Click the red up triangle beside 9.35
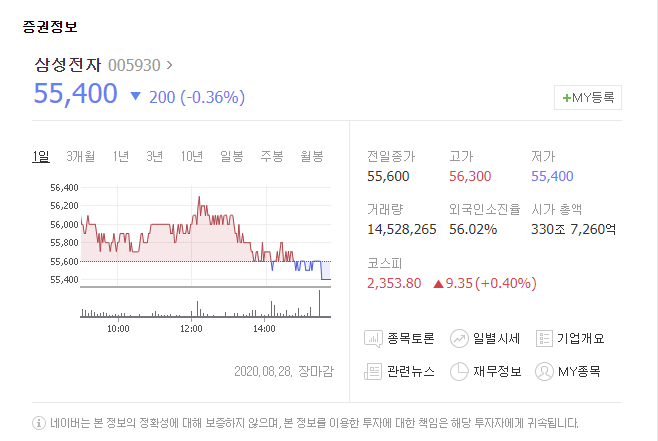Viewport: 658px width, 441px height. click(438, 283)
